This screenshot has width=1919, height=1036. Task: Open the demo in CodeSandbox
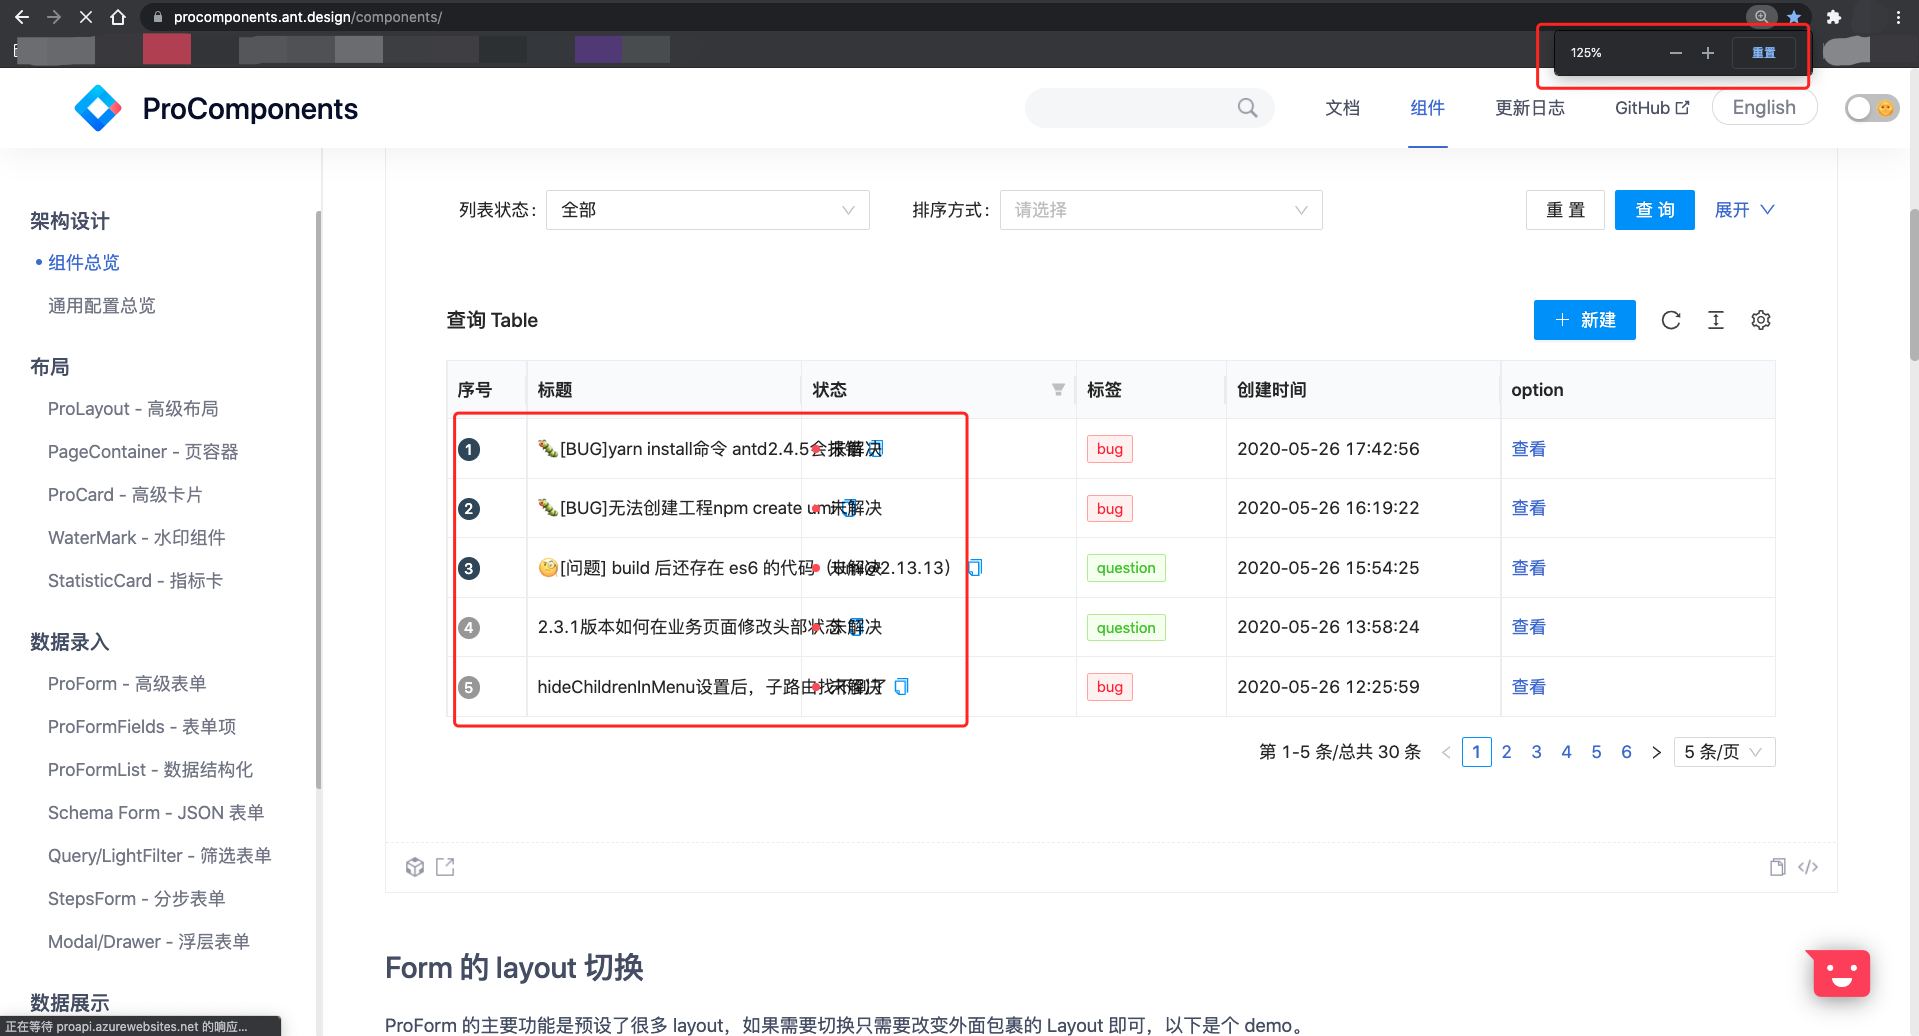[x=415, y=867]
